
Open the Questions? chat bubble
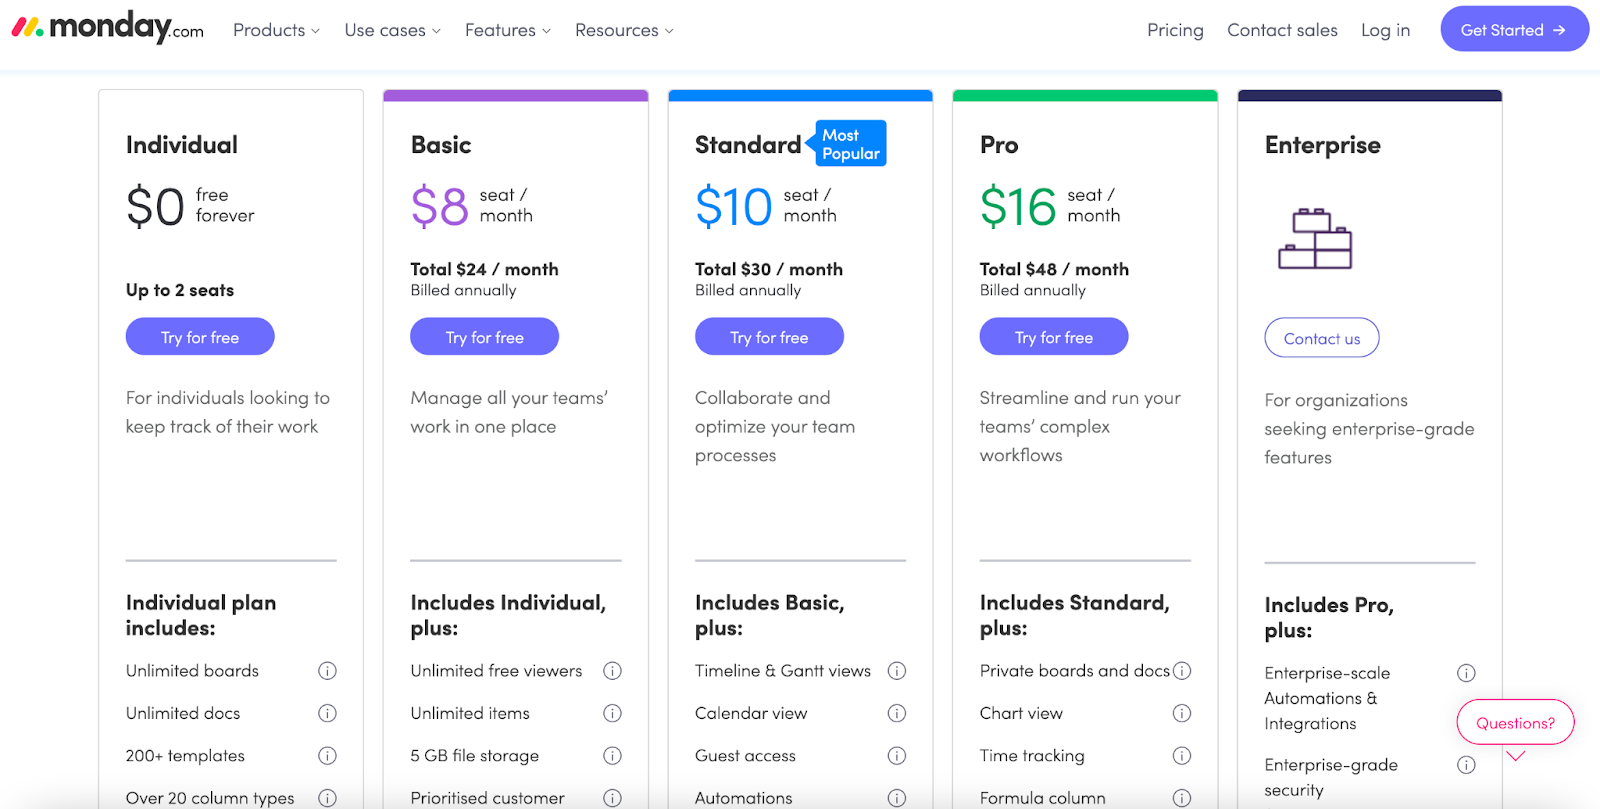coord(1515,723)
